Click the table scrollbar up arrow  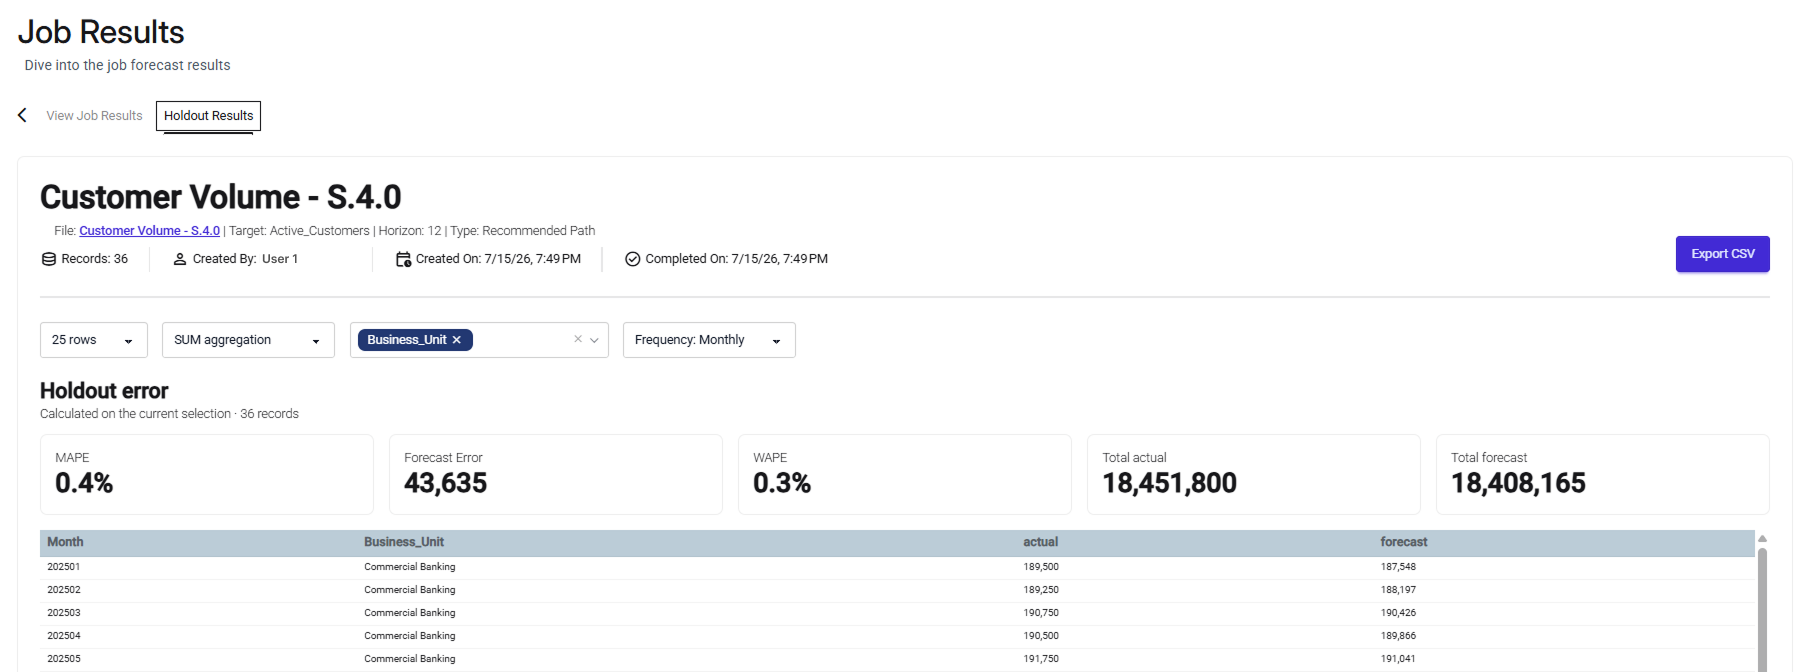point(1762,538)
